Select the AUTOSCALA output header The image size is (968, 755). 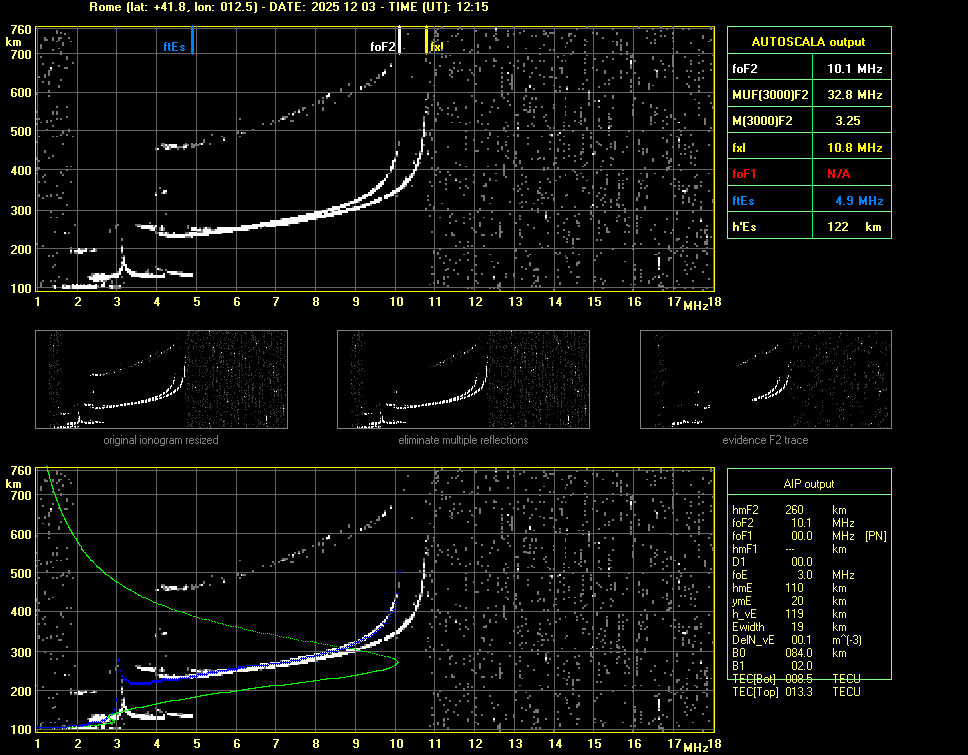click(x=808, y=42)
